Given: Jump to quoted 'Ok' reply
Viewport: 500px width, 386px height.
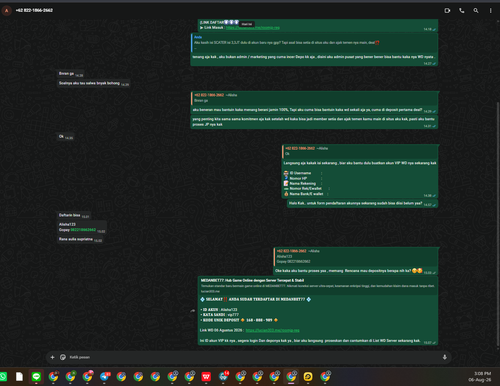Looking at the screenshot, I should (x=360, y=151).
